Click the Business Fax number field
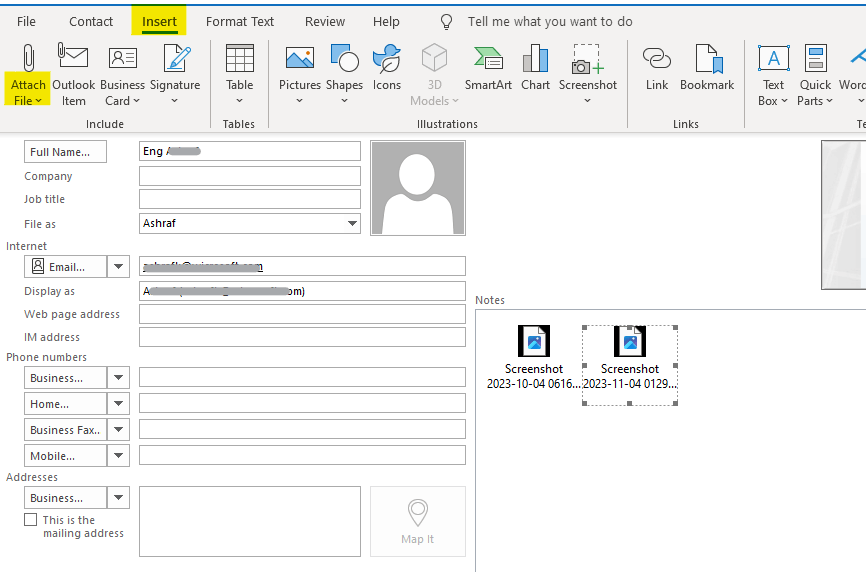 tap(302, 429)
